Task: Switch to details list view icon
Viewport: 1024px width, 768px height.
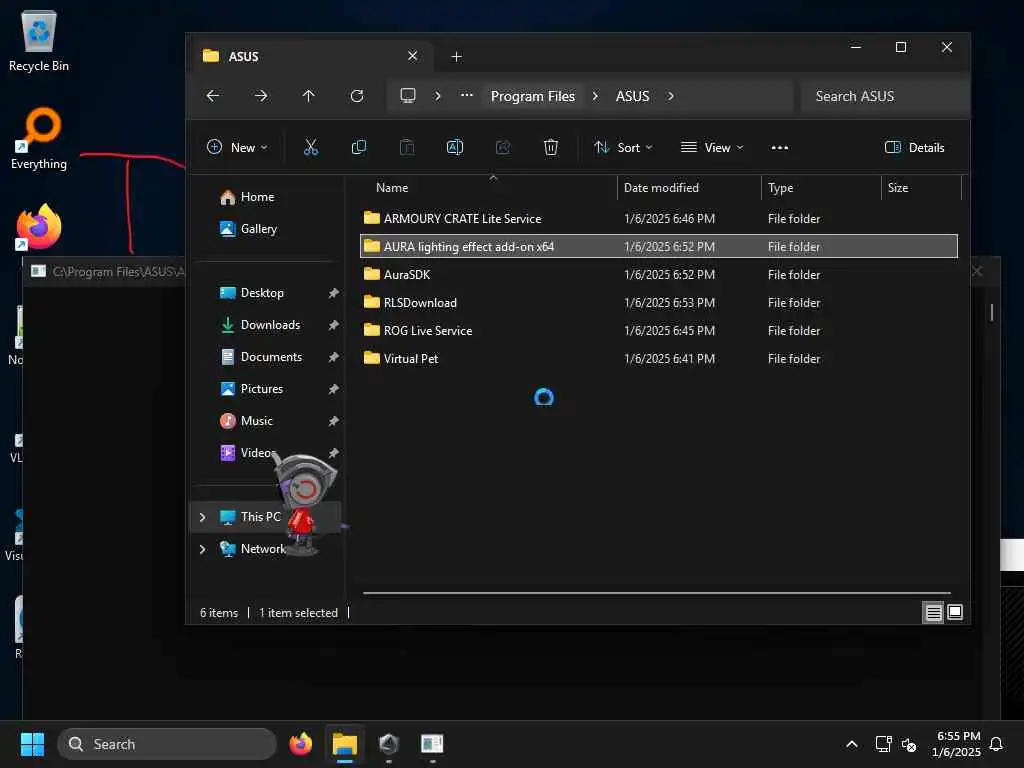Action: coord(933,613)
